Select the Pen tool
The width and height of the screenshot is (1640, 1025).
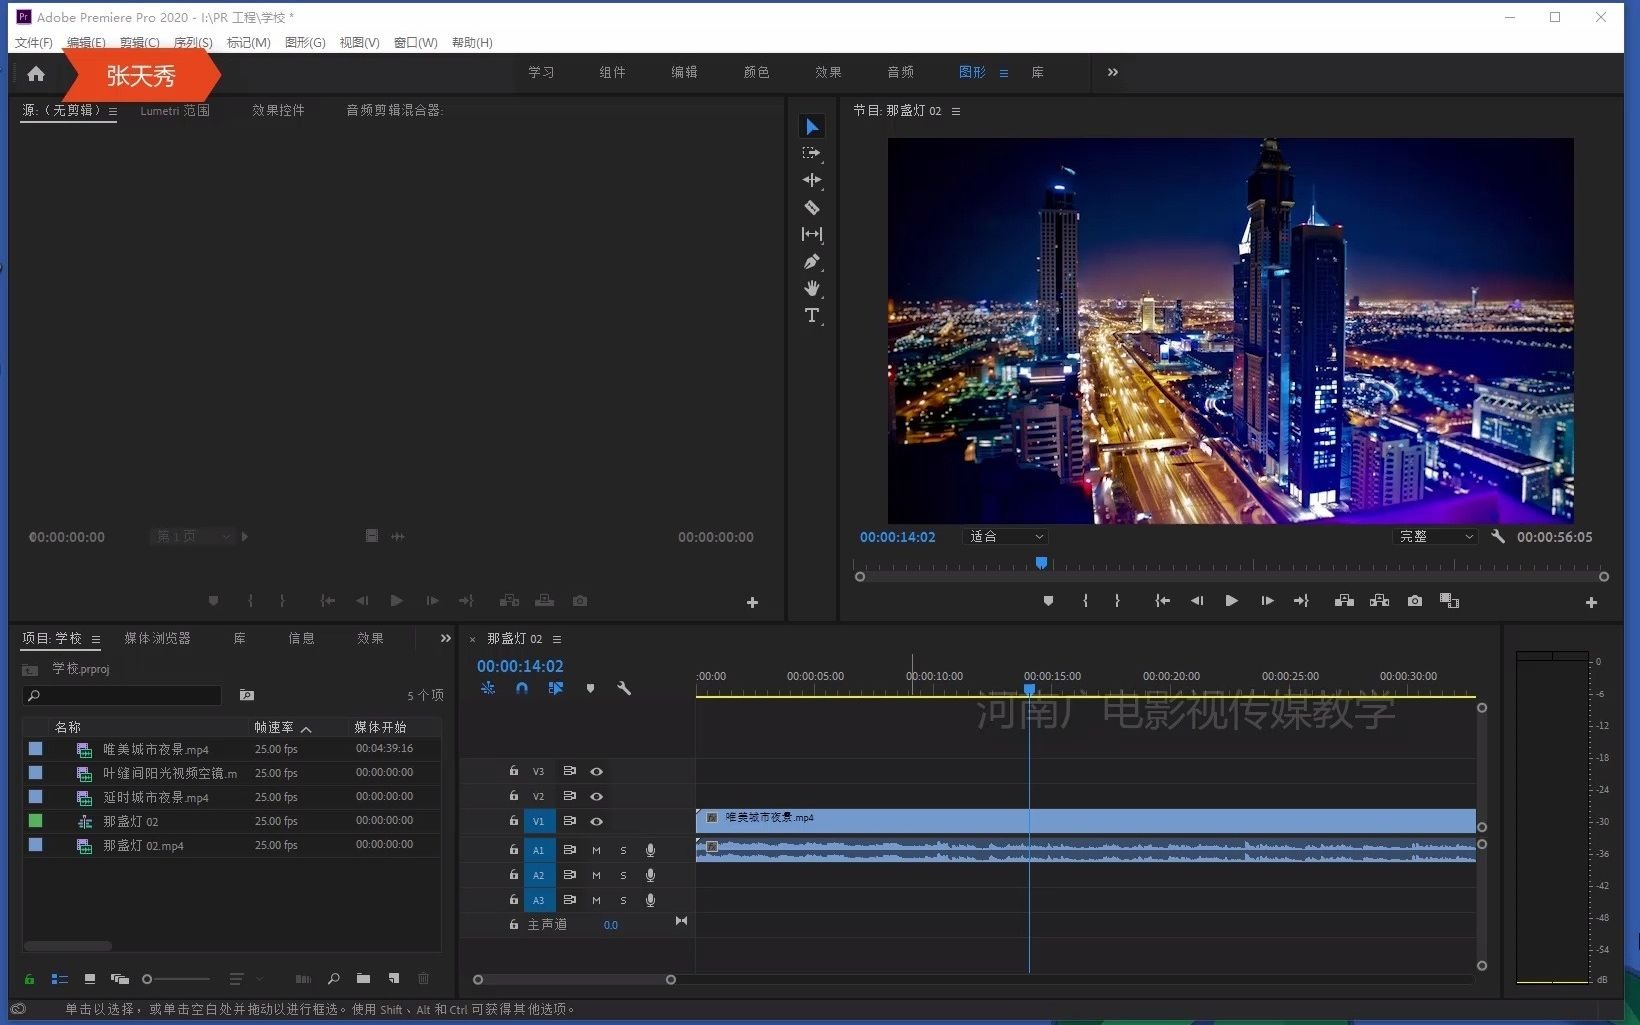click(812, 262)
